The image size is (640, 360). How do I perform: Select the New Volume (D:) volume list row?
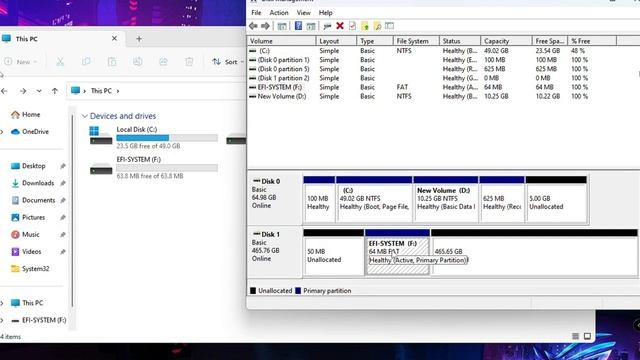(x=432, y=97)
